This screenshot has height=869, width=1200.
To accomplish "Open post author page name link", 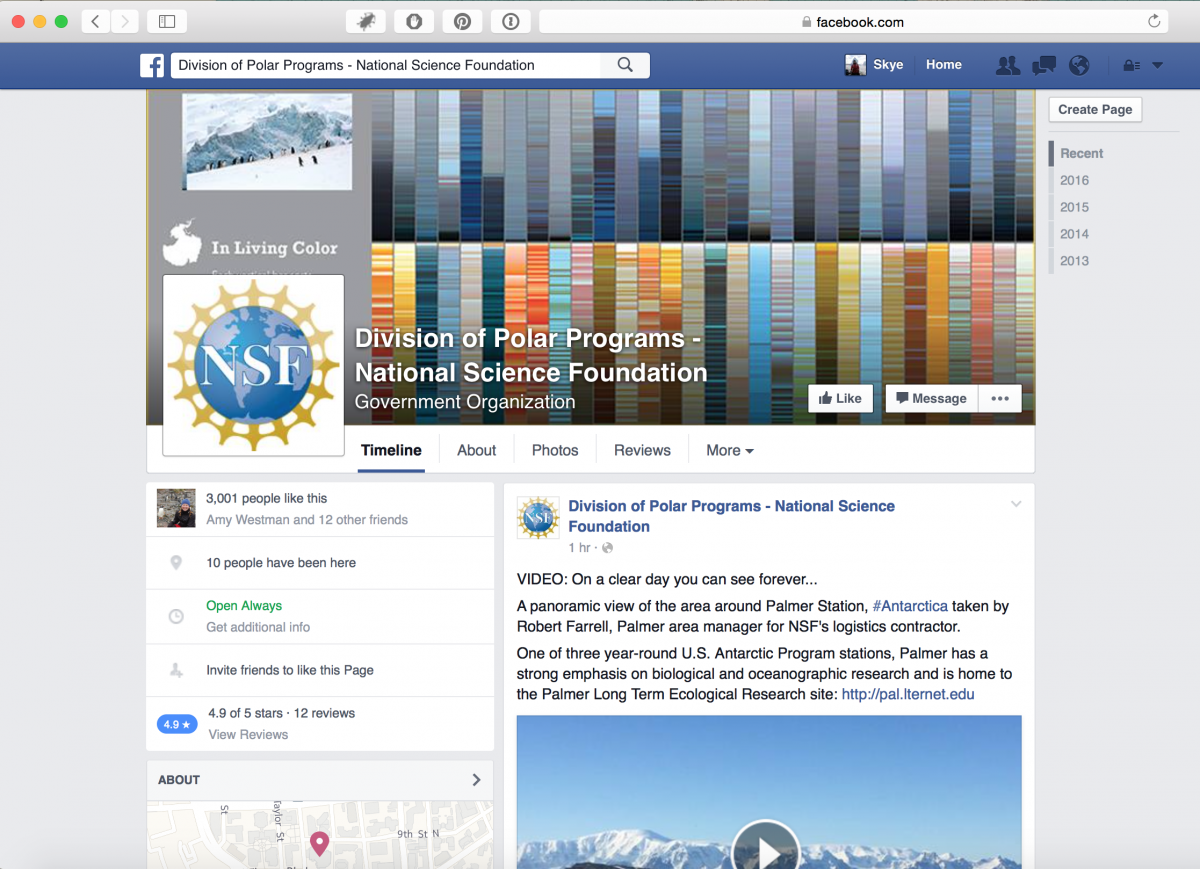I will pyautogui.click(x=732, y=516).
